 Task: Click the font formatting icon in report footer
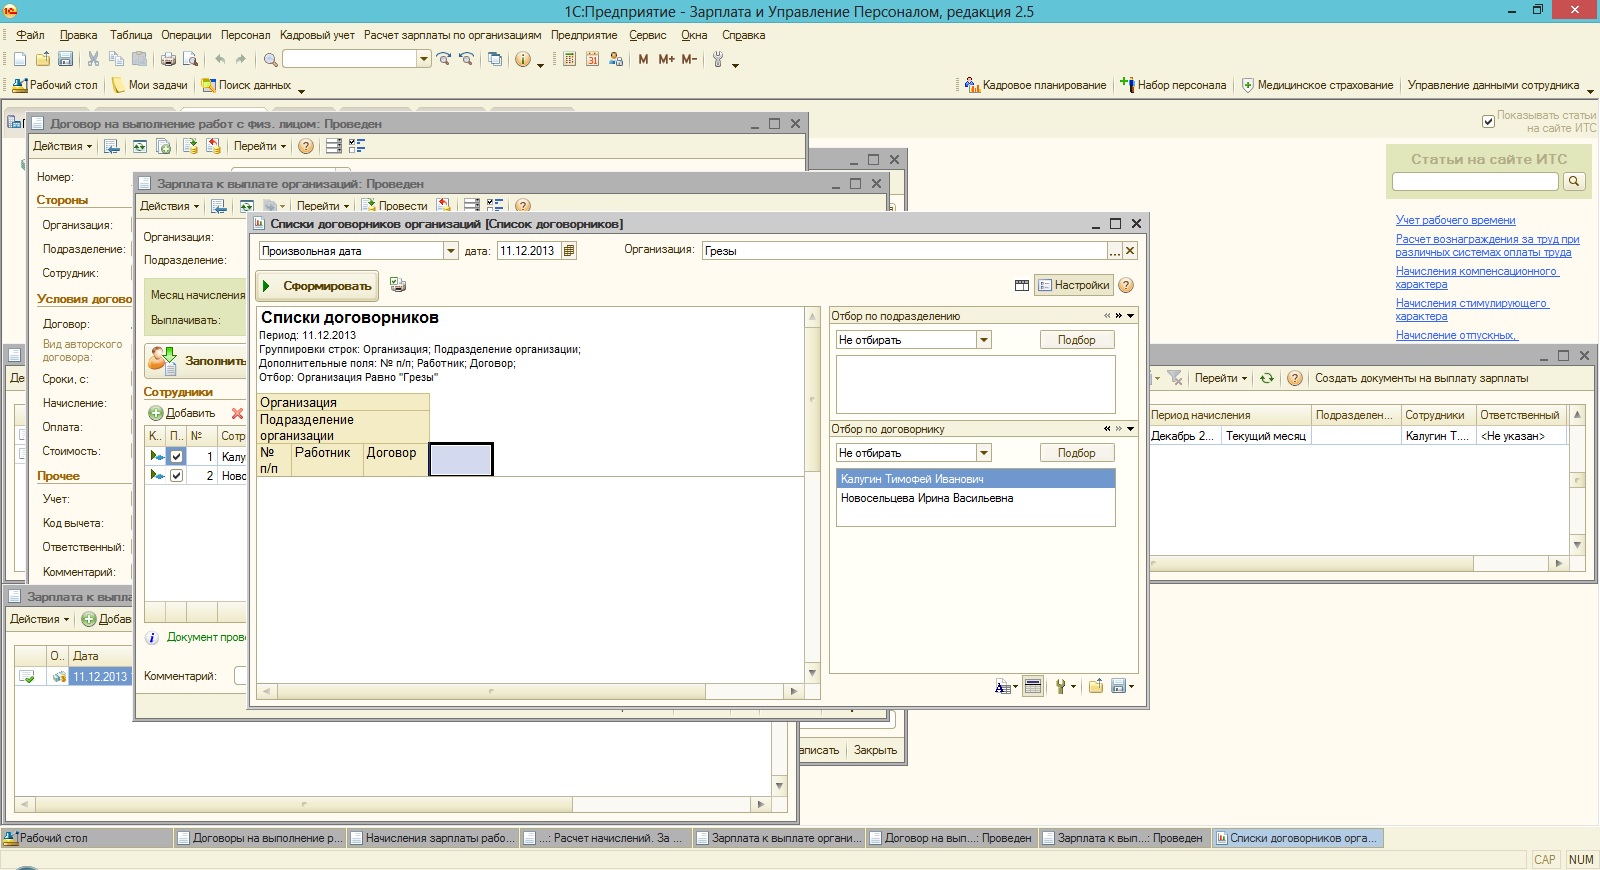(1002, 686)
